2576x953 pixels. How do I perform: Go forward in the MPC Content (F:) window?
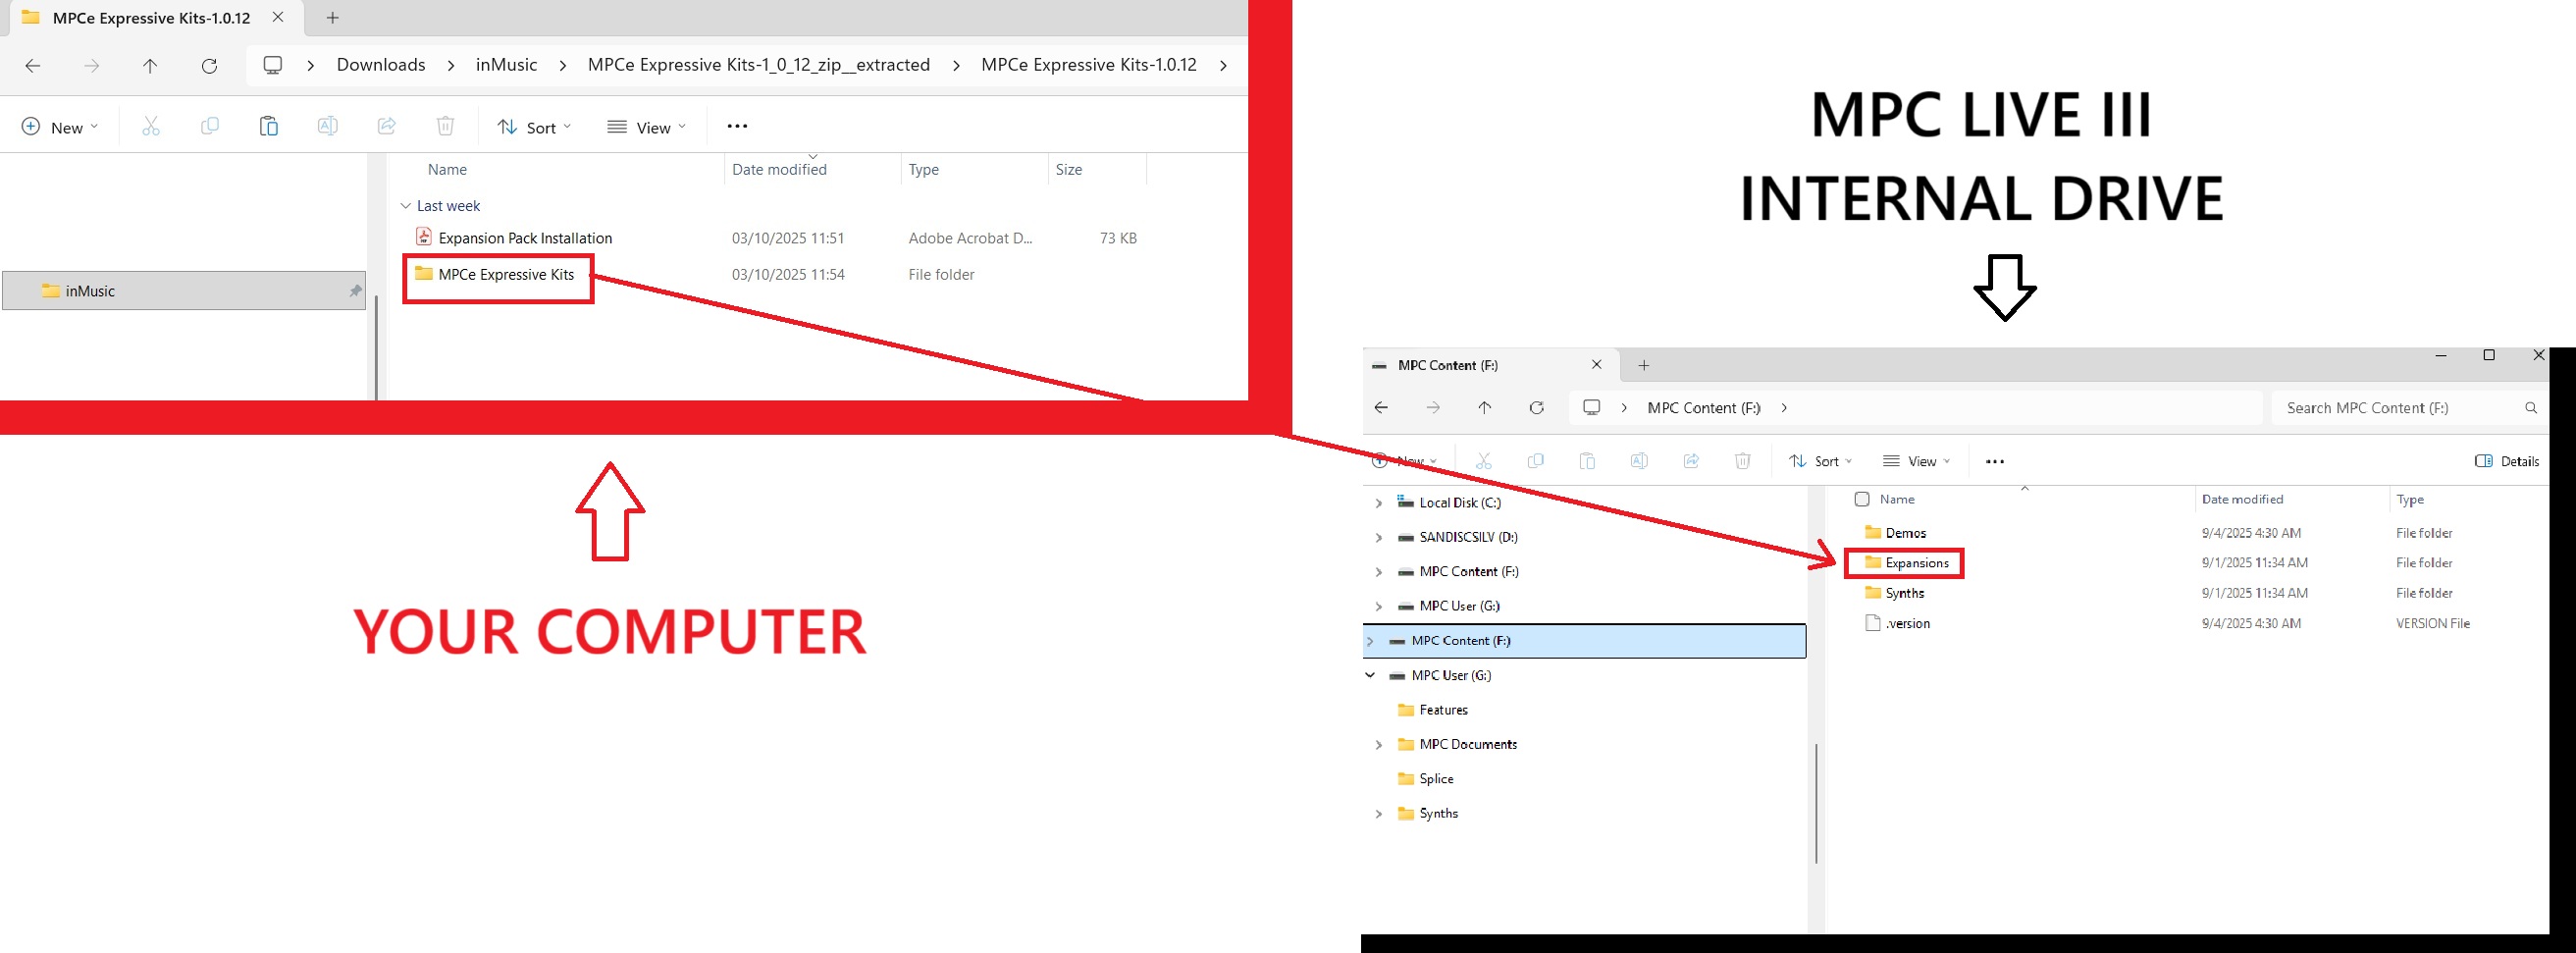click(x=1433, y=407)
